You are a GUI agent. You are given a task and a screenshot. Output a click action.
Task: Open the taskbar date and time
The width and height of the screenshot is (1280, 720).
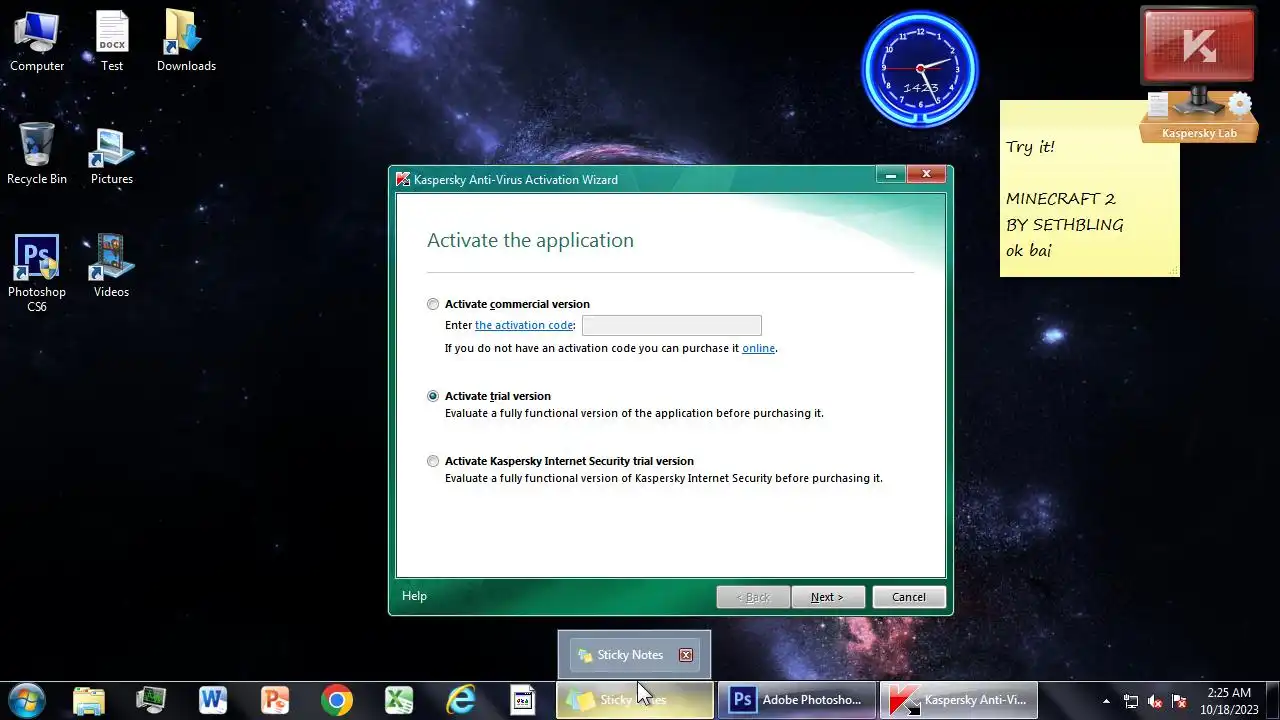pos(1228,700)
